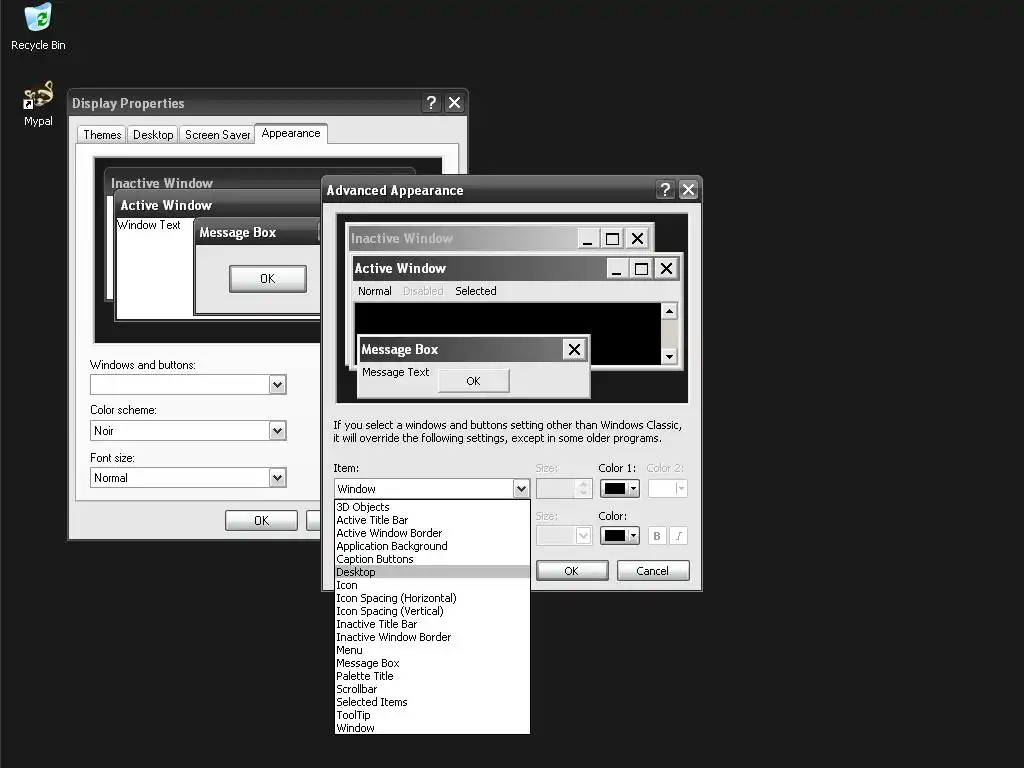Click OK in Display Properties preview message box
Viewport: 1024px width, 768px height.
click(268, 279)
